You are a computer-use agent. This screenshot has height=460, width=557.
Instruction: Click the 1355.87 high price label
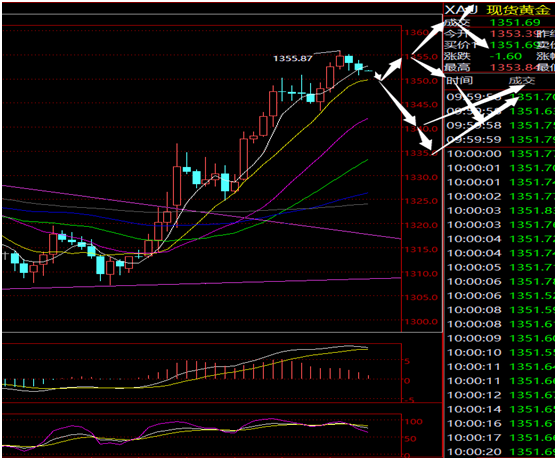point(293,58)
